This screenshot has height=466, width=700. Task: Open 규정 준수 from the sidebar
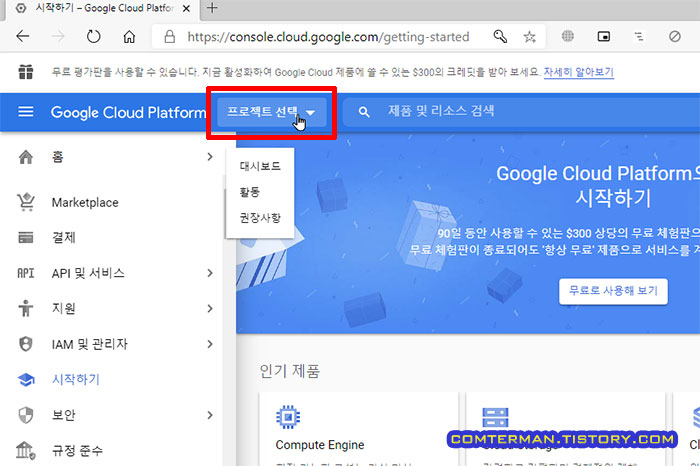[x=77, y=450]
